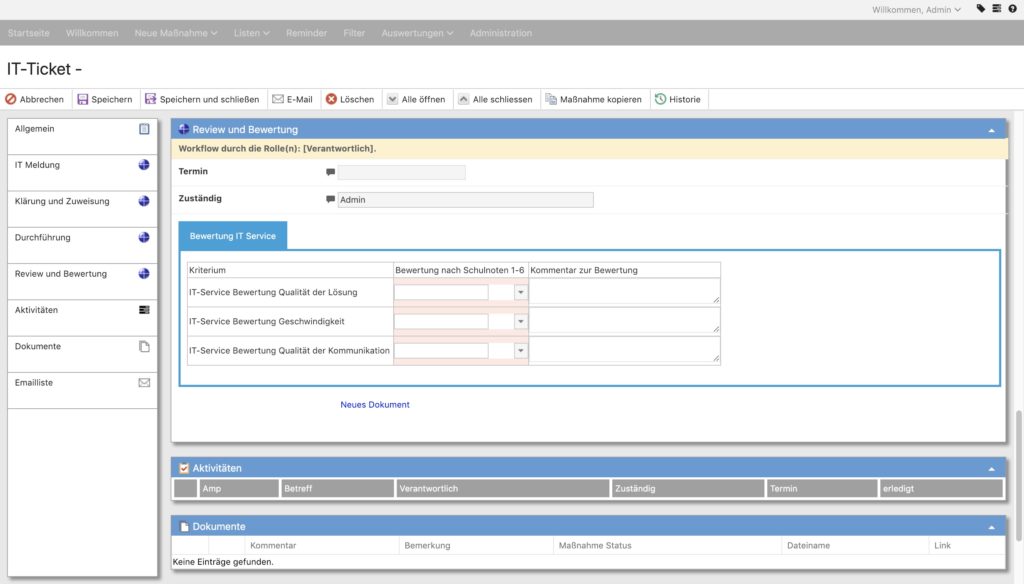Viewport: 1024px width, 584px height.
Task: Open the list icon in top bar
Action: click(997, 8)
